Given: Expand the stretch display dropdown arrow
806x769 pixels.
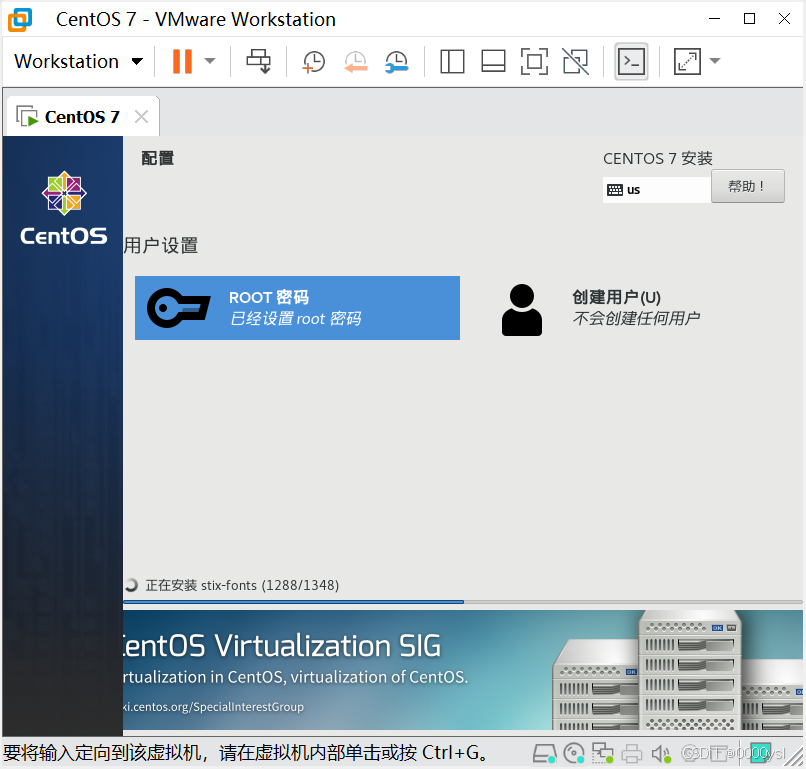Looking at the screenshot, I should pyautogui.click(x=715, y=61).
